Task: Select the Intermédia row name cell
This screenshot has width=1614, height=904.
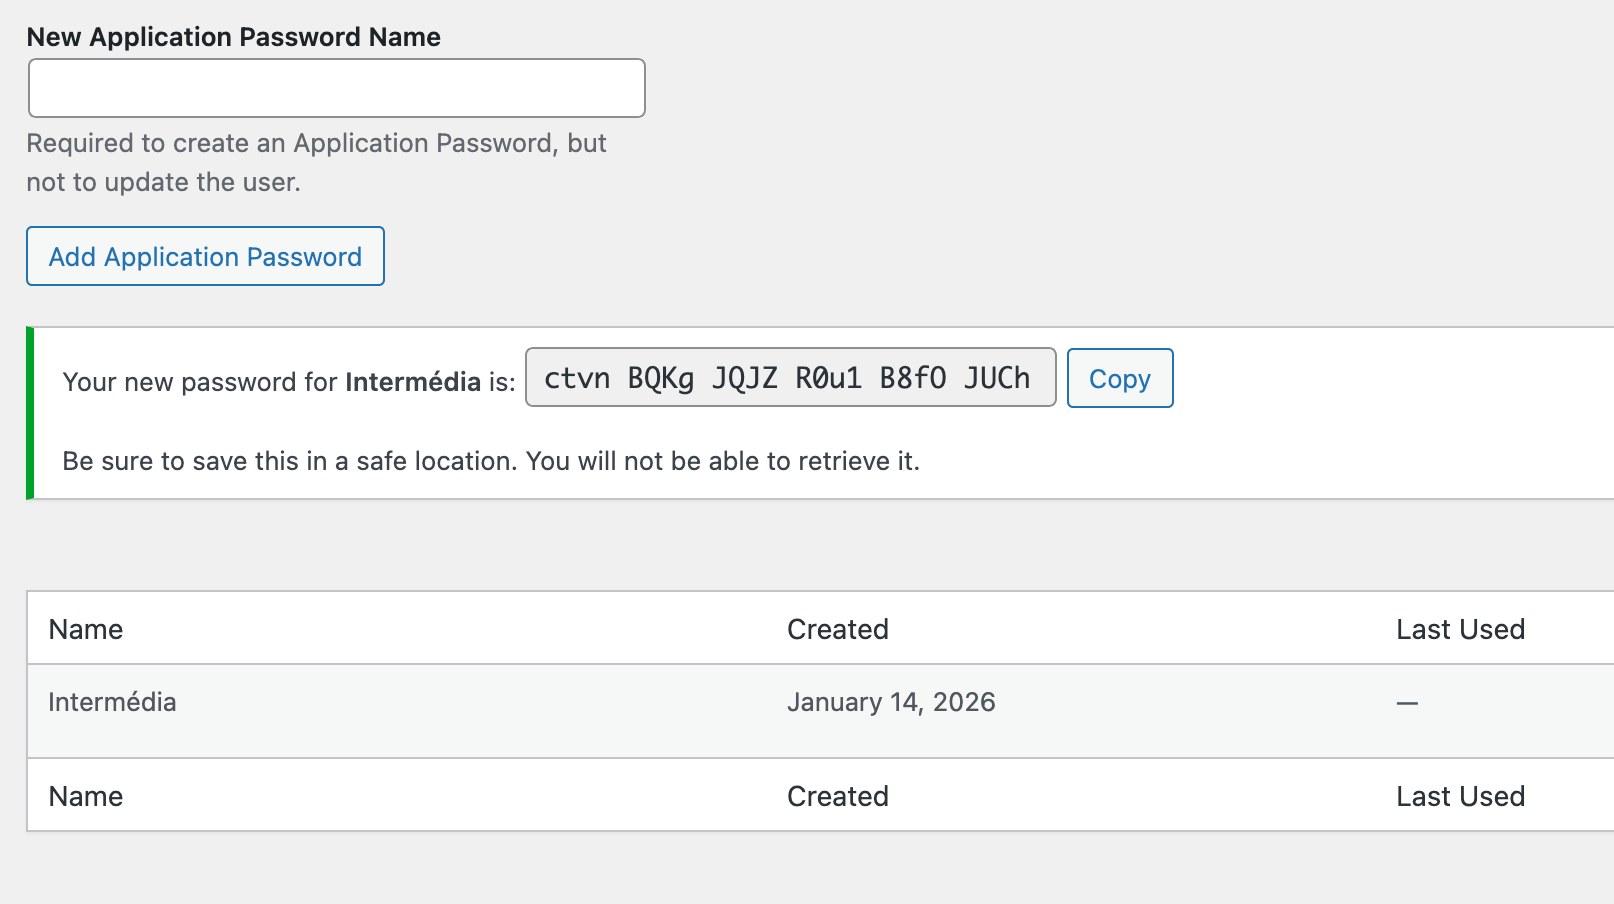Action: tap(112, 702)
